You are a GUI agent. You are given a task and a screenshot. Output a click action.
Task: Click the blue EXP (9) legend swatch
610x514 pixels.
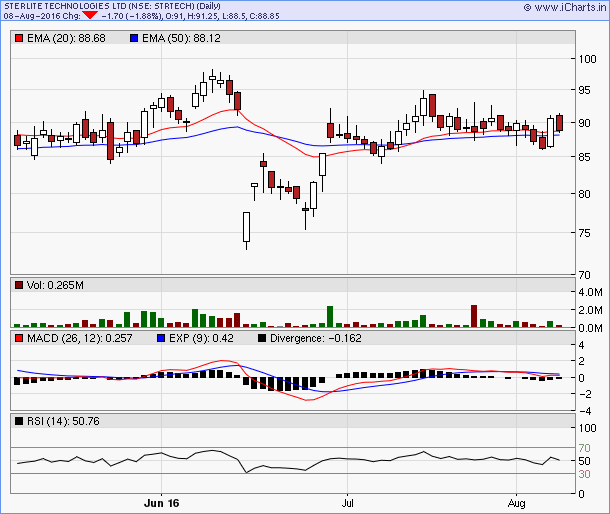tap(161, 338)
